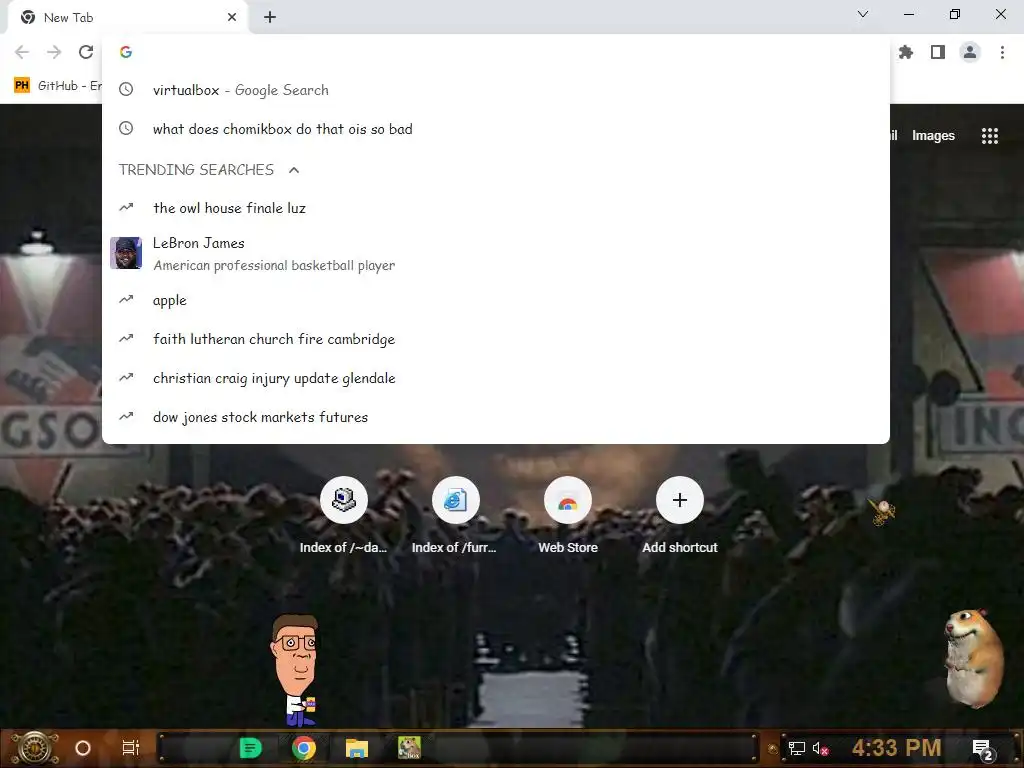The height and width of the screenshot is (768, 1024).
Task: Select the 'apple' trending search
Action: pos(496,300)
